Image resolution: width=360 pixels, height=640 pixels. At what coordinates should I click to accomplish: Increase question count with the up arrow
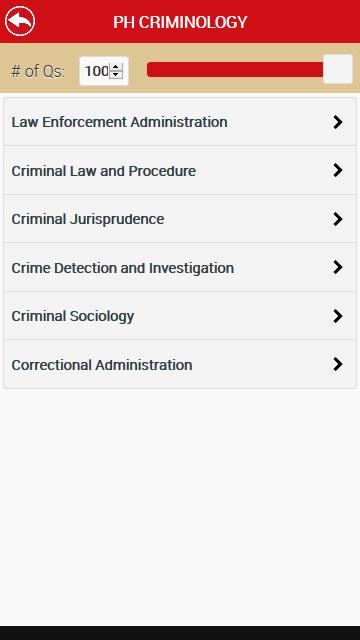coord(116,67)
